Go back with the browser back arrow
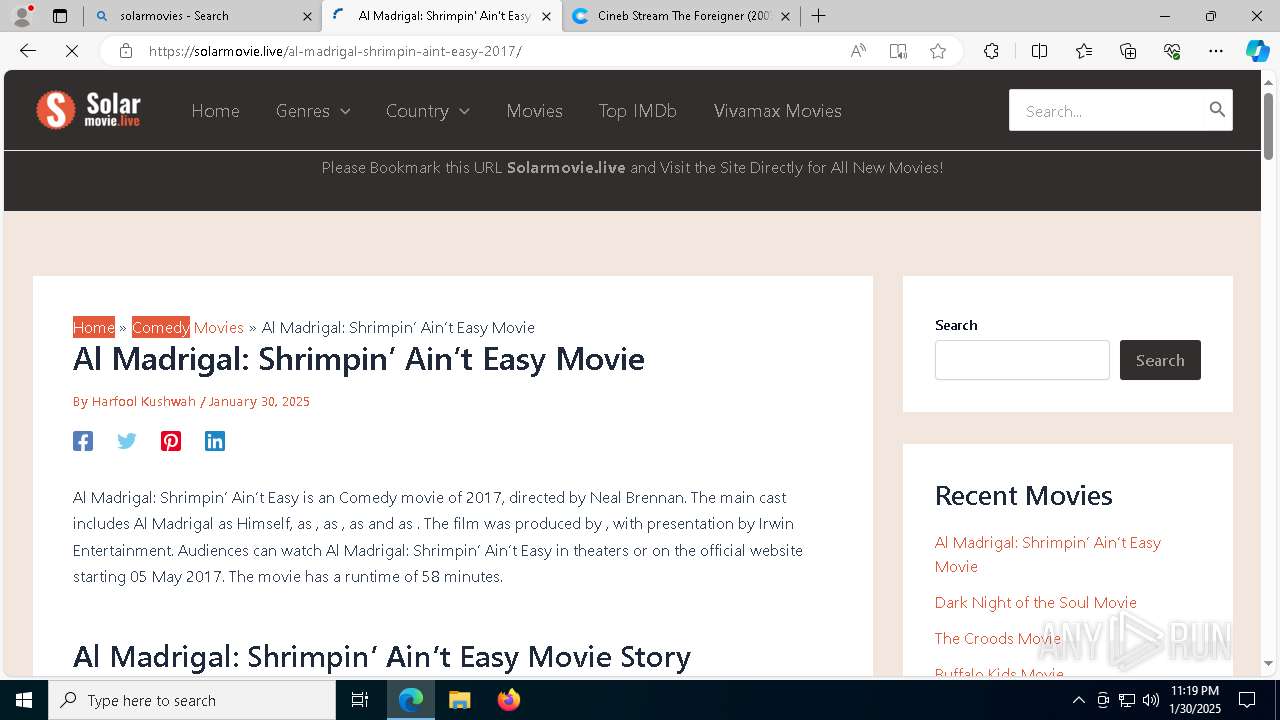The image size is (1280, 720). 28,51
